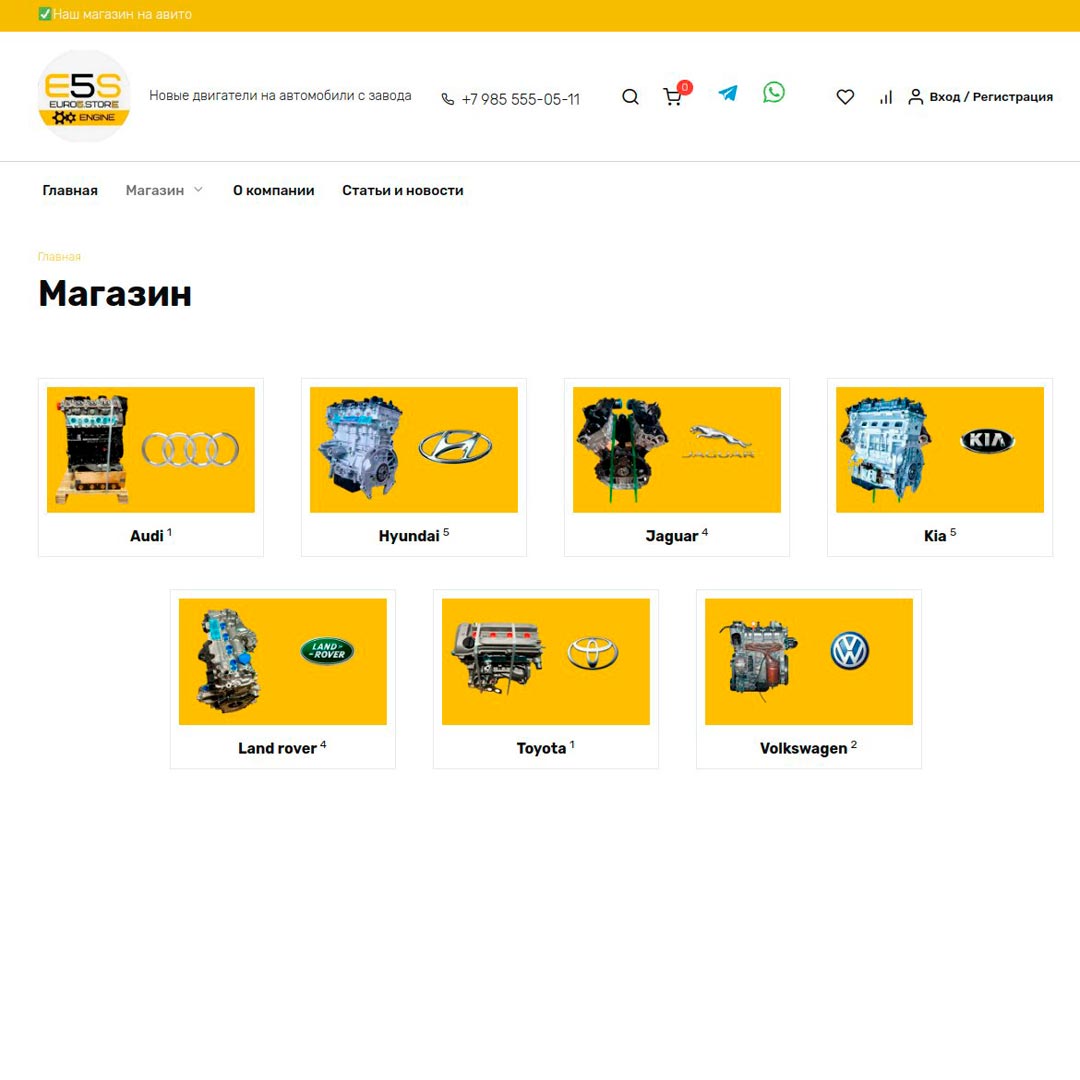The height and width of the screenshot is (1080, 1080).
Task: Click the 'Kia' category title
Action: click(x=935, y=536)
